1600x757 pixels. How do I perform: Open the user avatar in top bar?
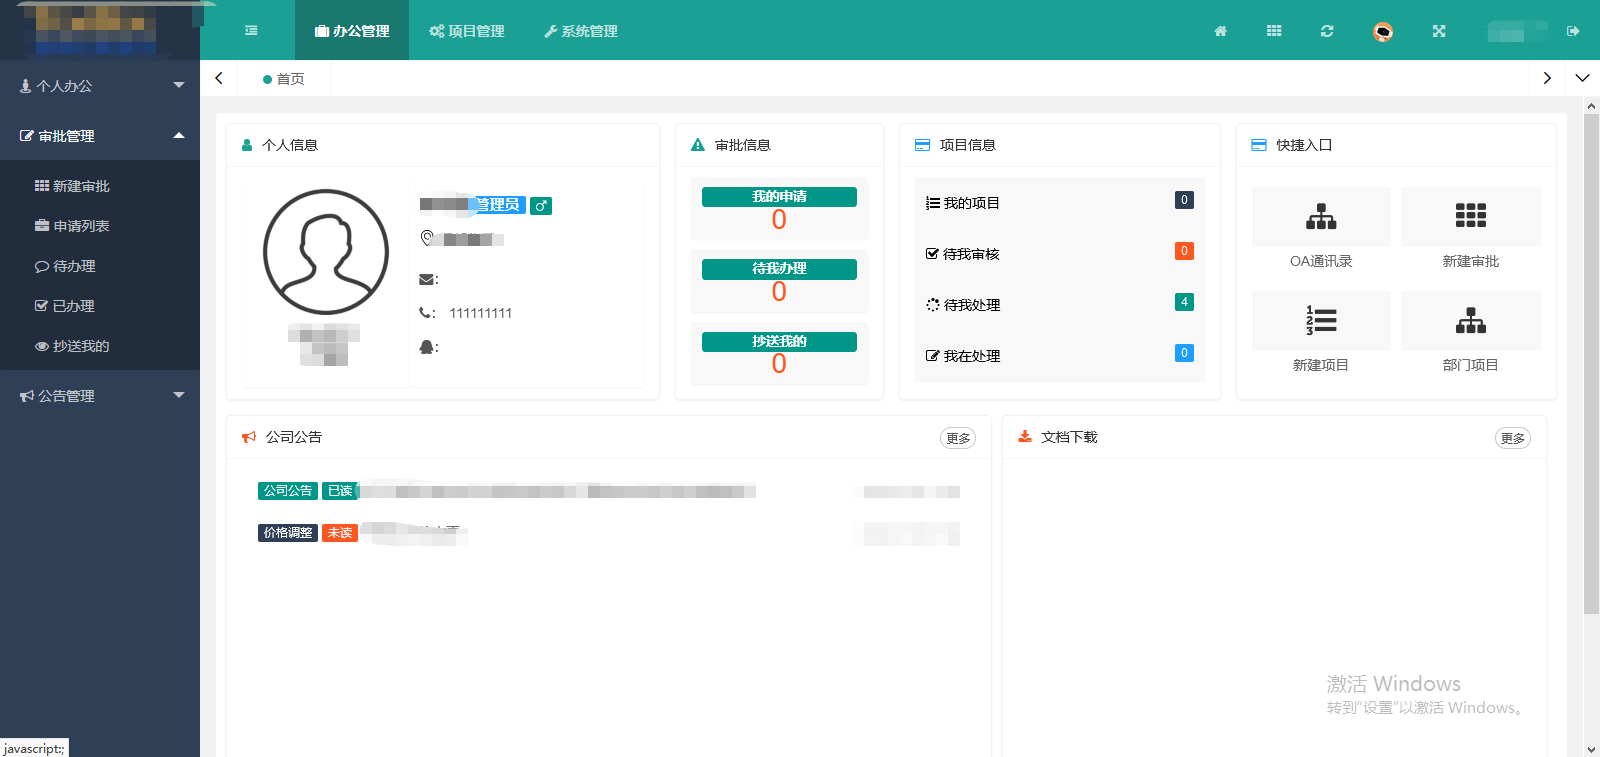[x=1383, y=32]
